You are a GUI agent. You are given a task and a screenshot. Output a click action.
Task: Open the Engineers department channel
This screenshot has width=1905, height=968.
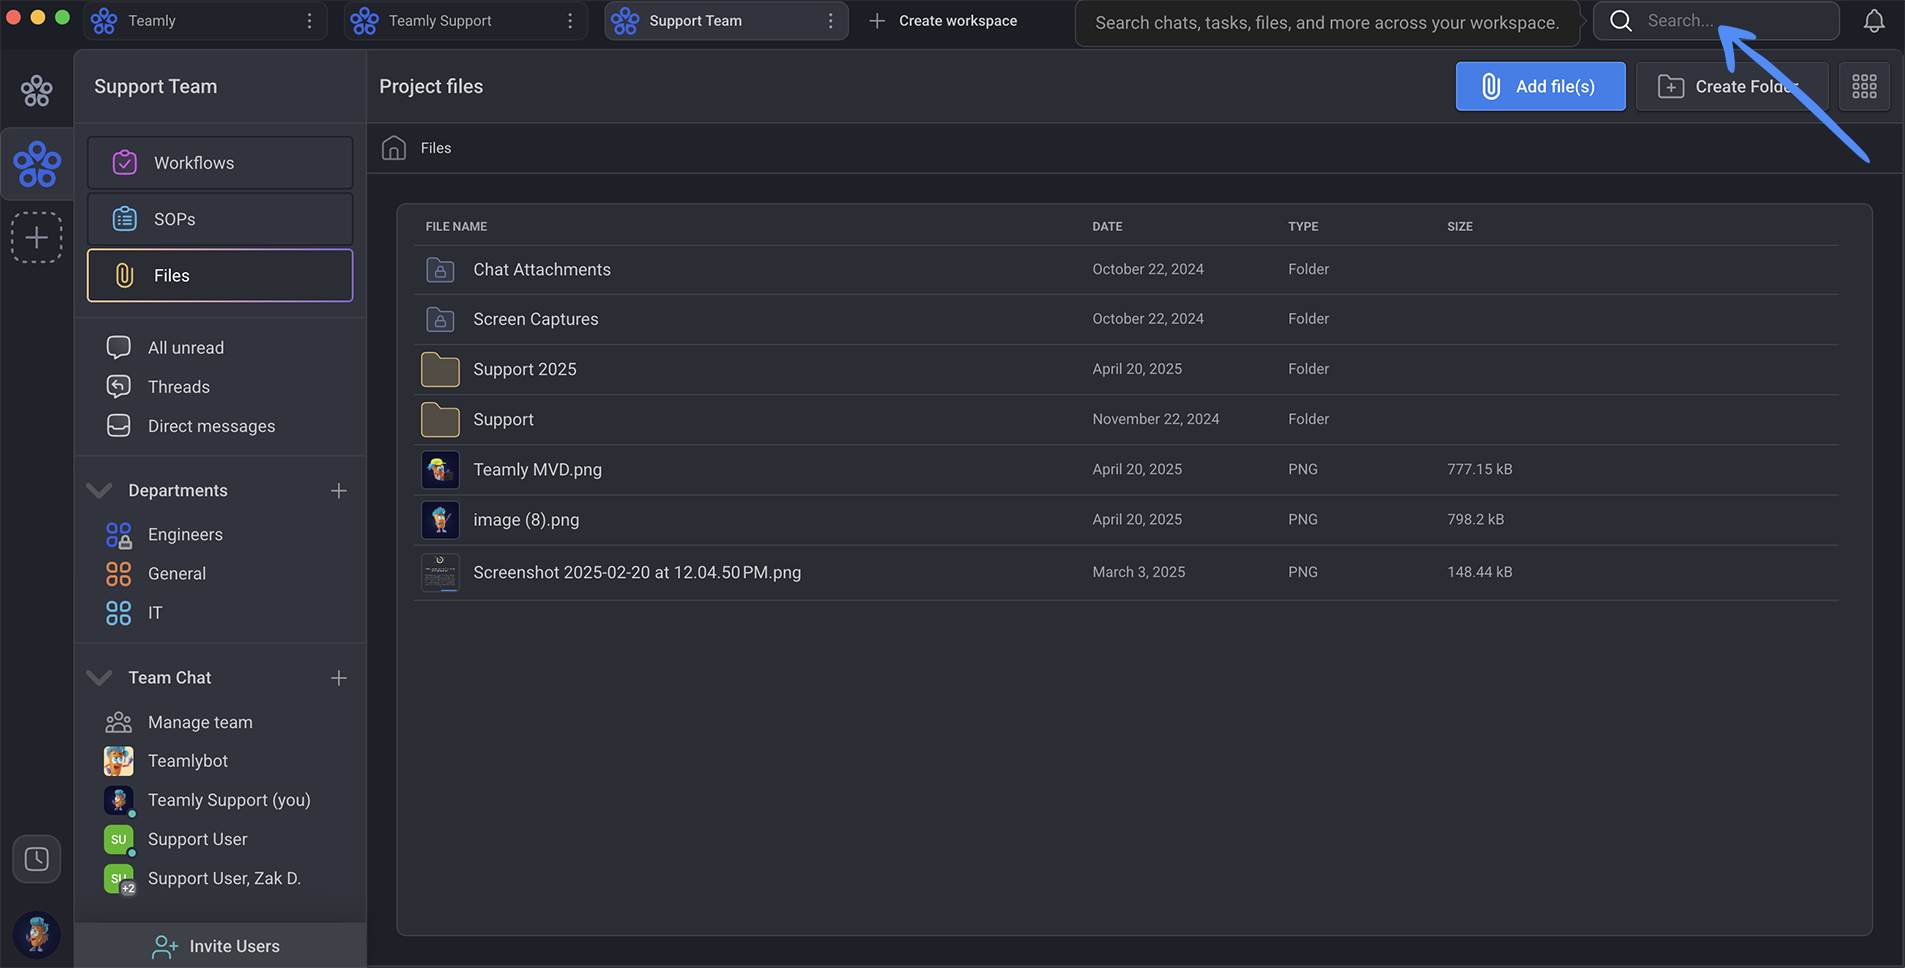tap(185, 535)
